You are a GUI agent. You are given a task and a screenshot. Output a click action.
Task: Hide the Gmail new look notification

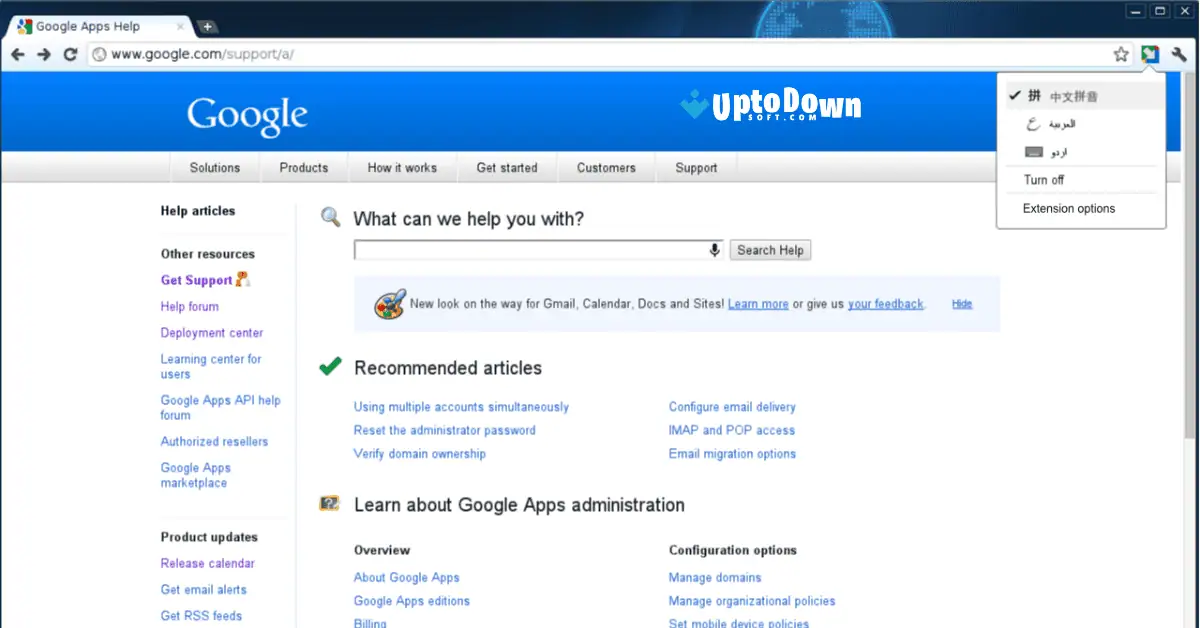coord(961,304)
